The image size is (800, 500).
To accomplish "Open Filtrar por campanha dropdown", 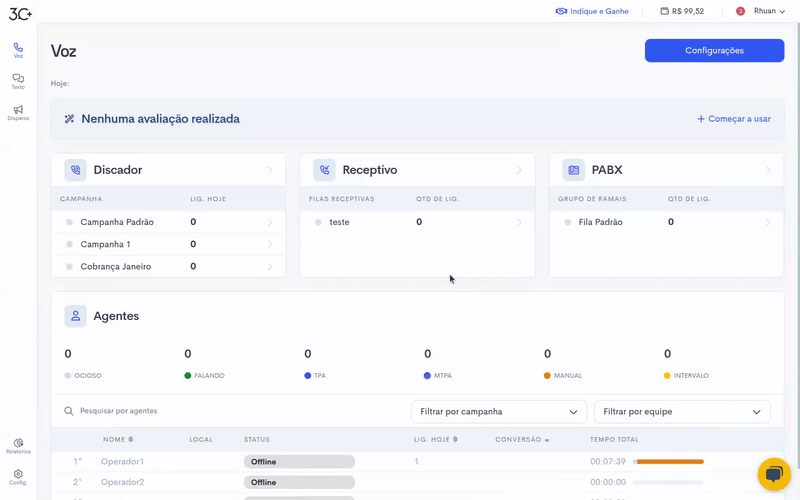I will (x=499, y=412).
